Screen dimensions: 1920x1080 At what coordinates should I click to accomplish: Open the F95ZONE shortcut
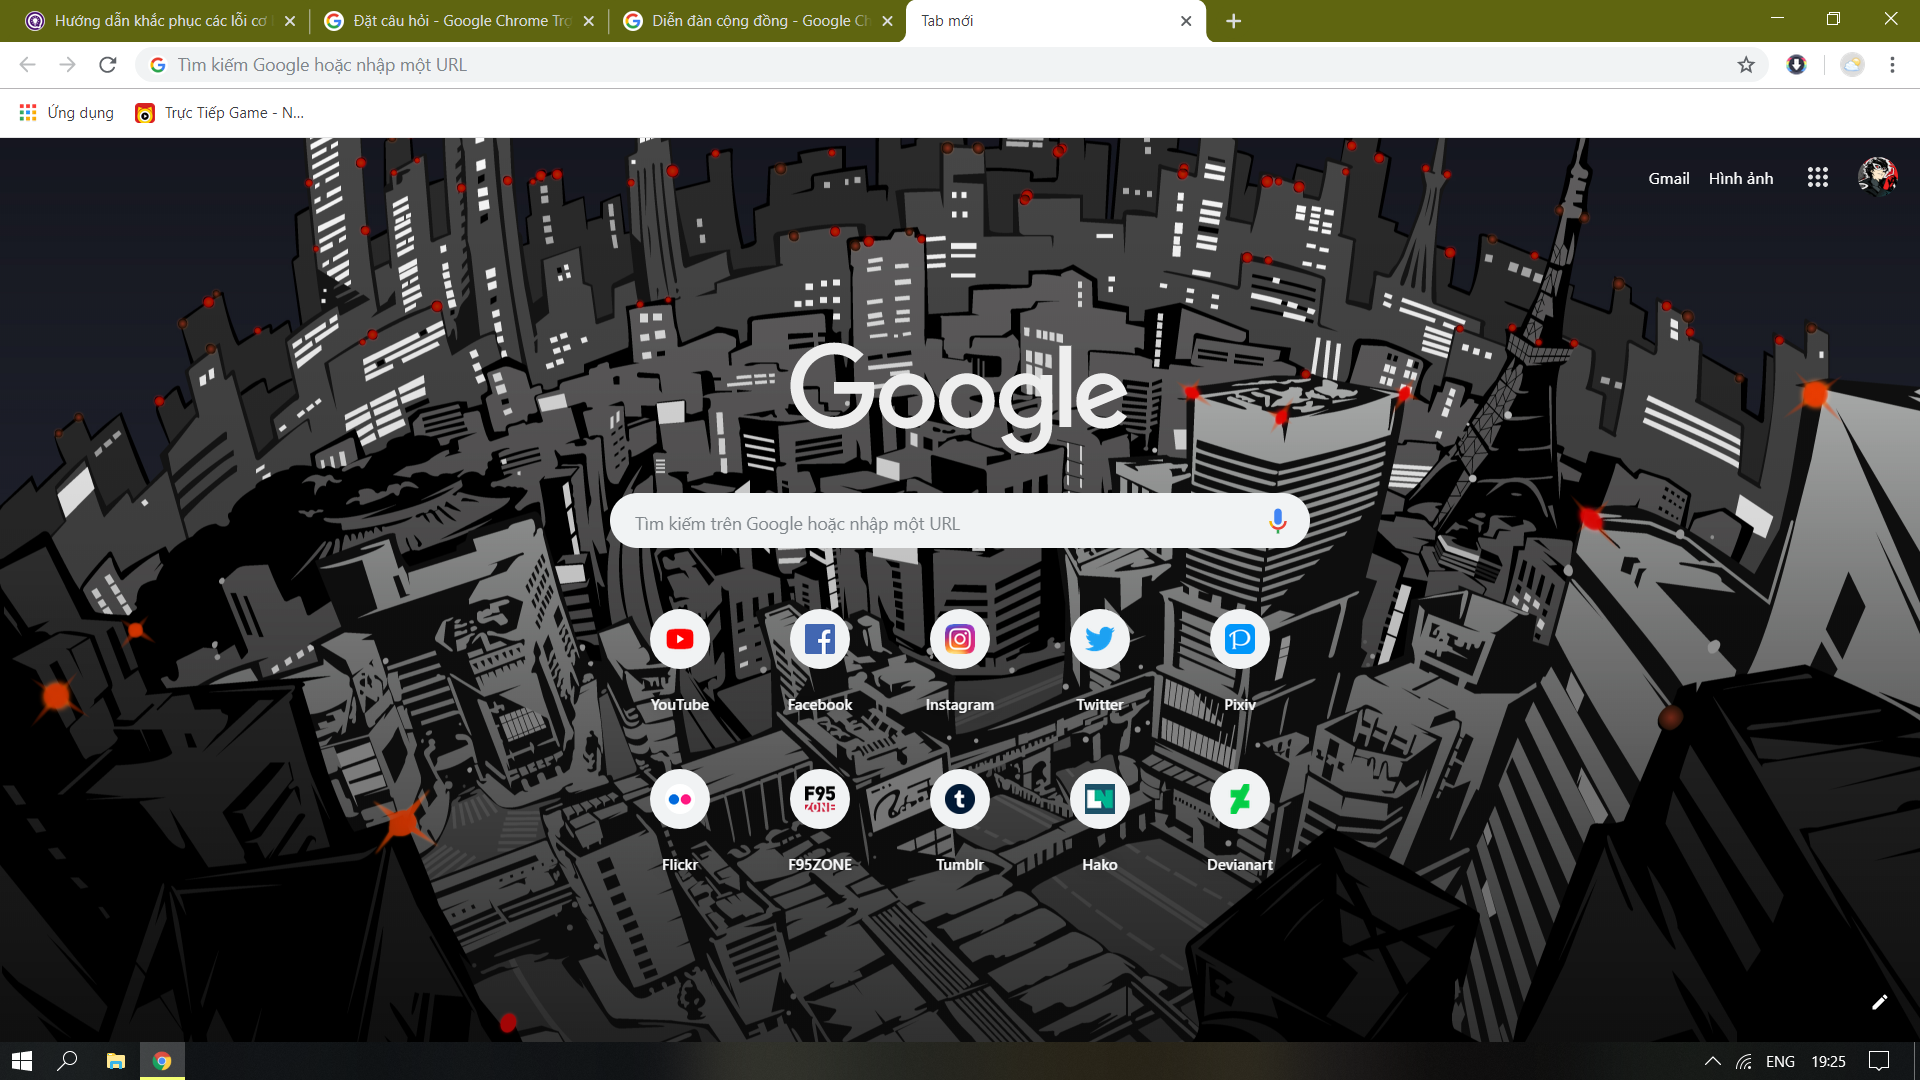[x=820, y=799]
